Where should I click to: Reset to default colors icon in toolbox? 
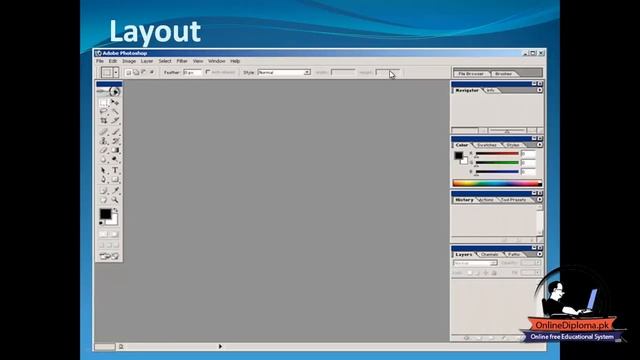click(x=101, y=223)
